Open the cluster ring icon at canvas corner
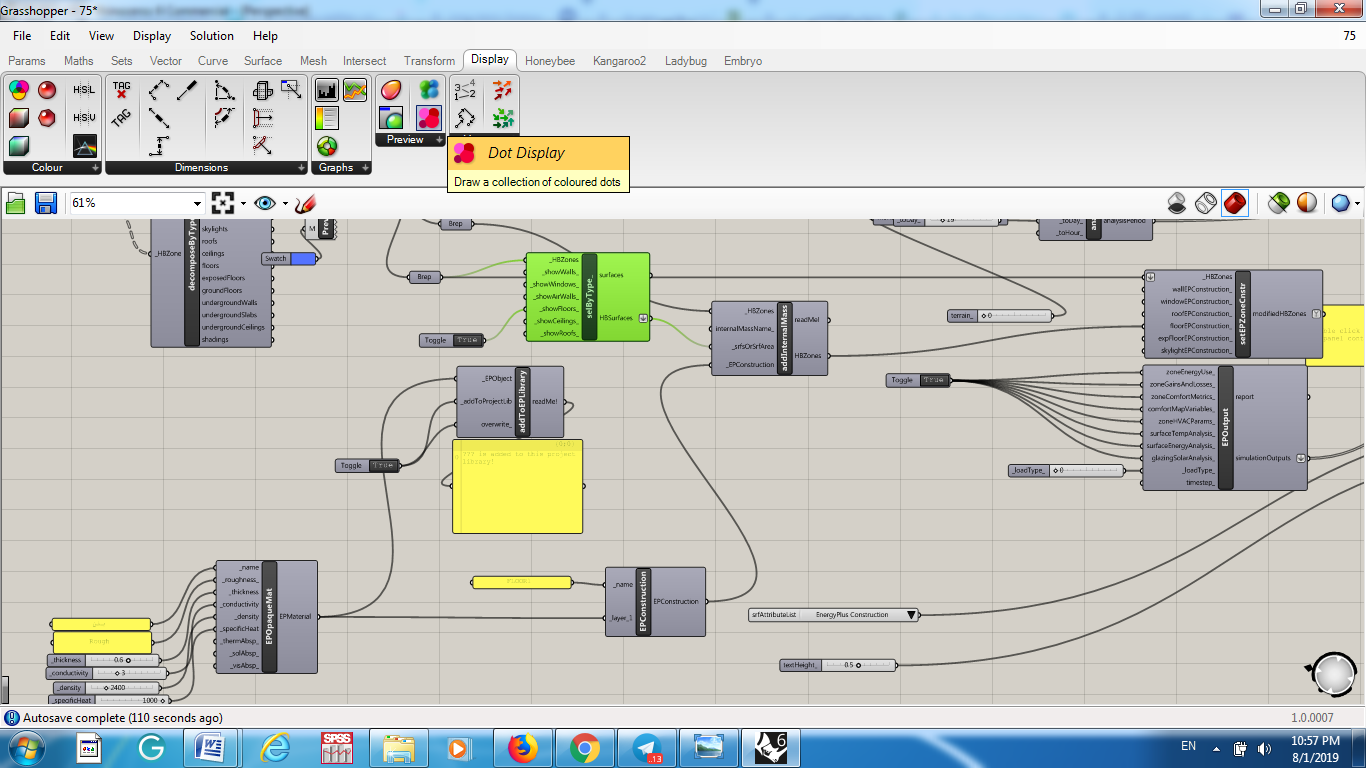Screen dimensions: 1366x768 point(1335,675)
